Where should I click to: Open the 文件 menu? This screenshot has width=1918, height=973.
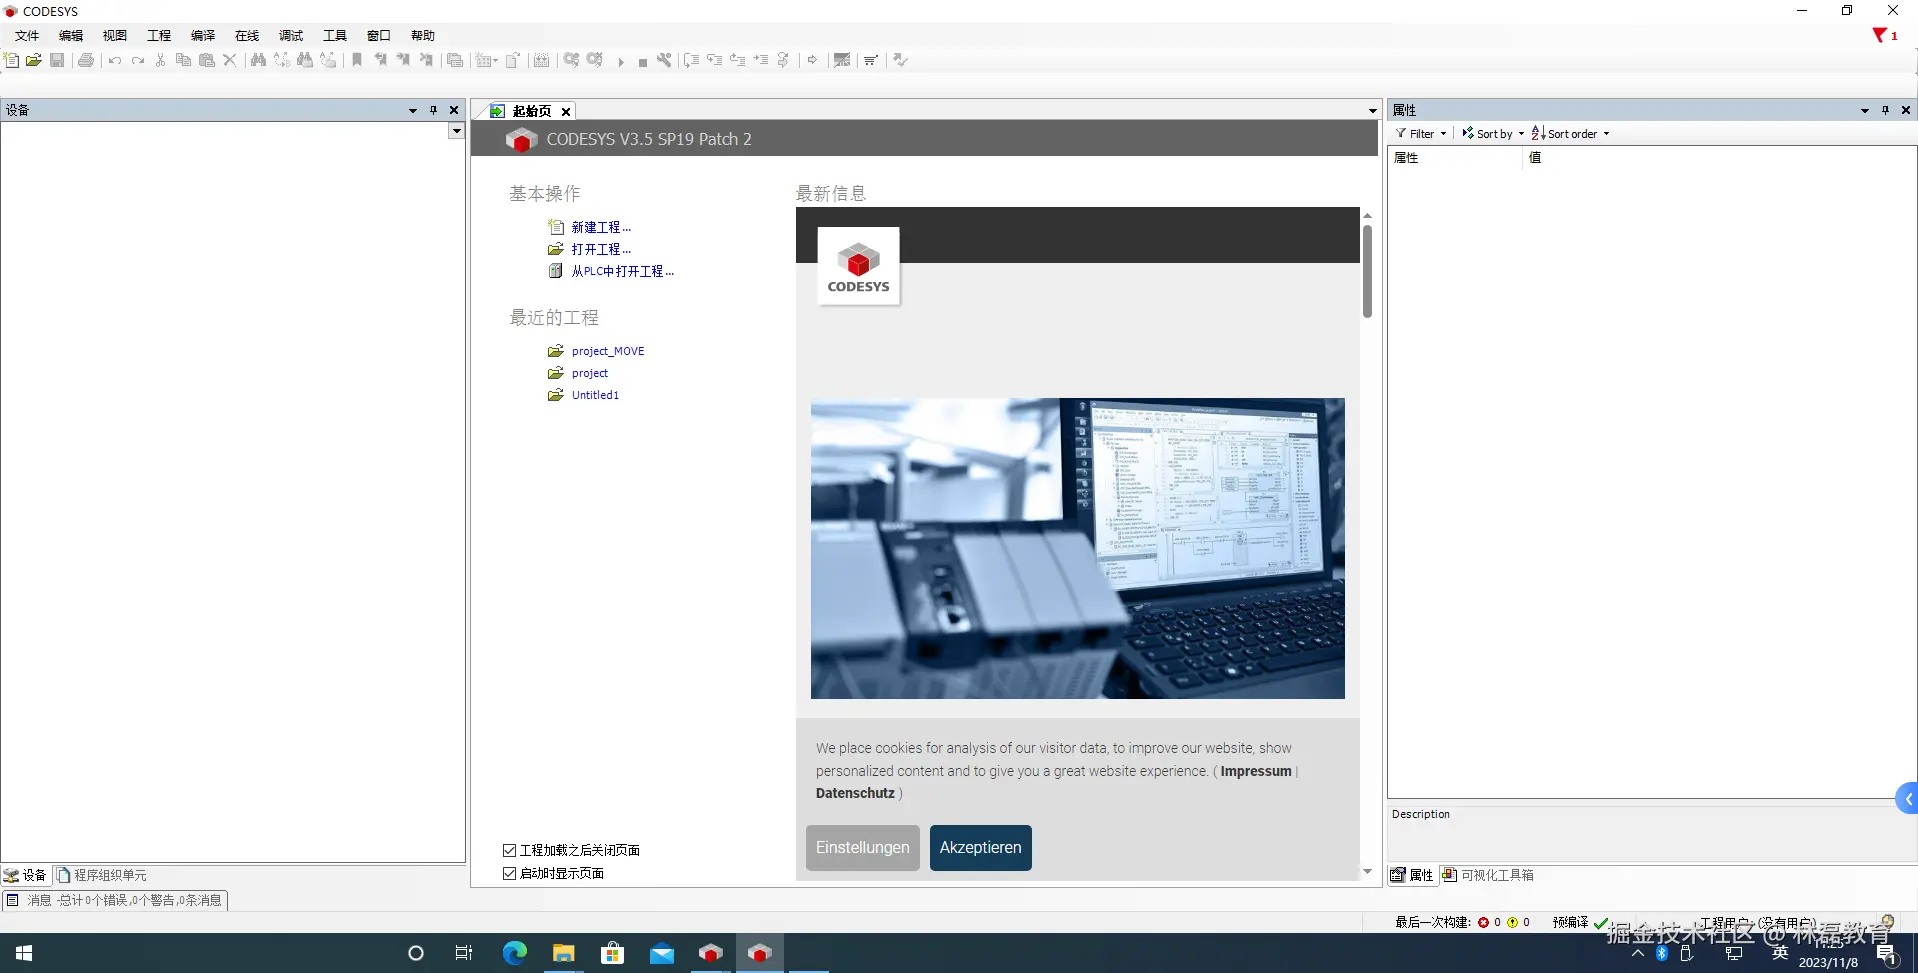(27, 35)
